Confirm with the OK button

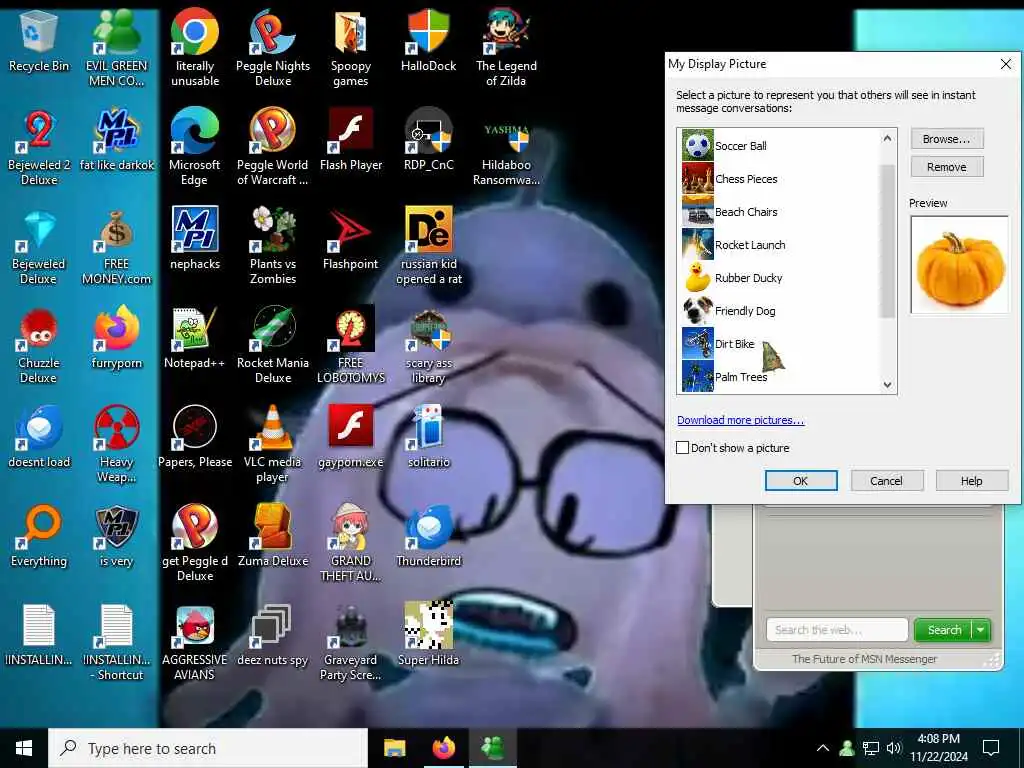pos(801,481)
